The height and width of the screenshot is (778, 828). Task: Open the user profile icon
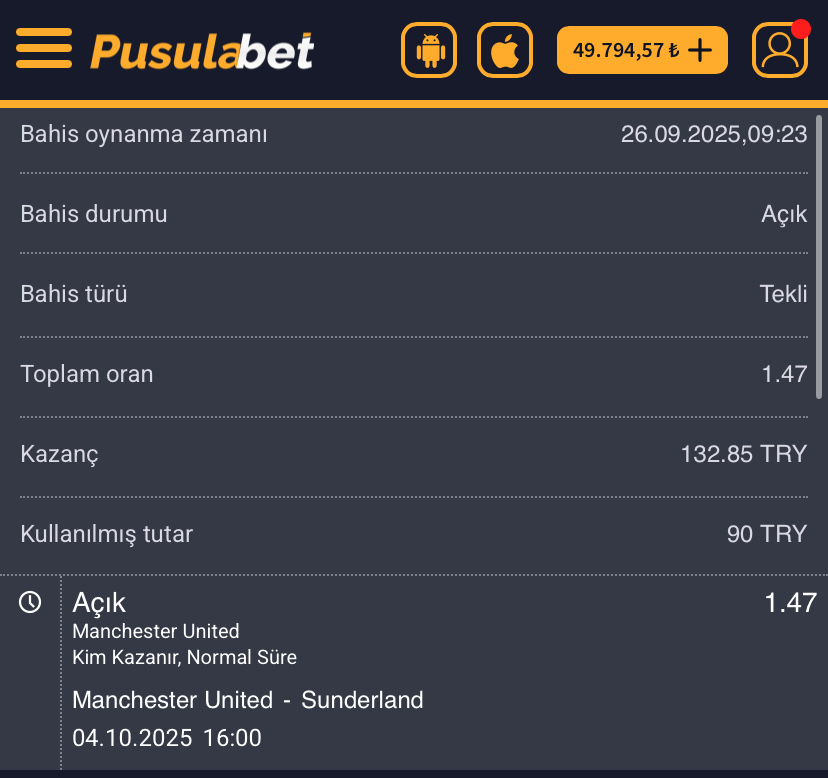780,50
